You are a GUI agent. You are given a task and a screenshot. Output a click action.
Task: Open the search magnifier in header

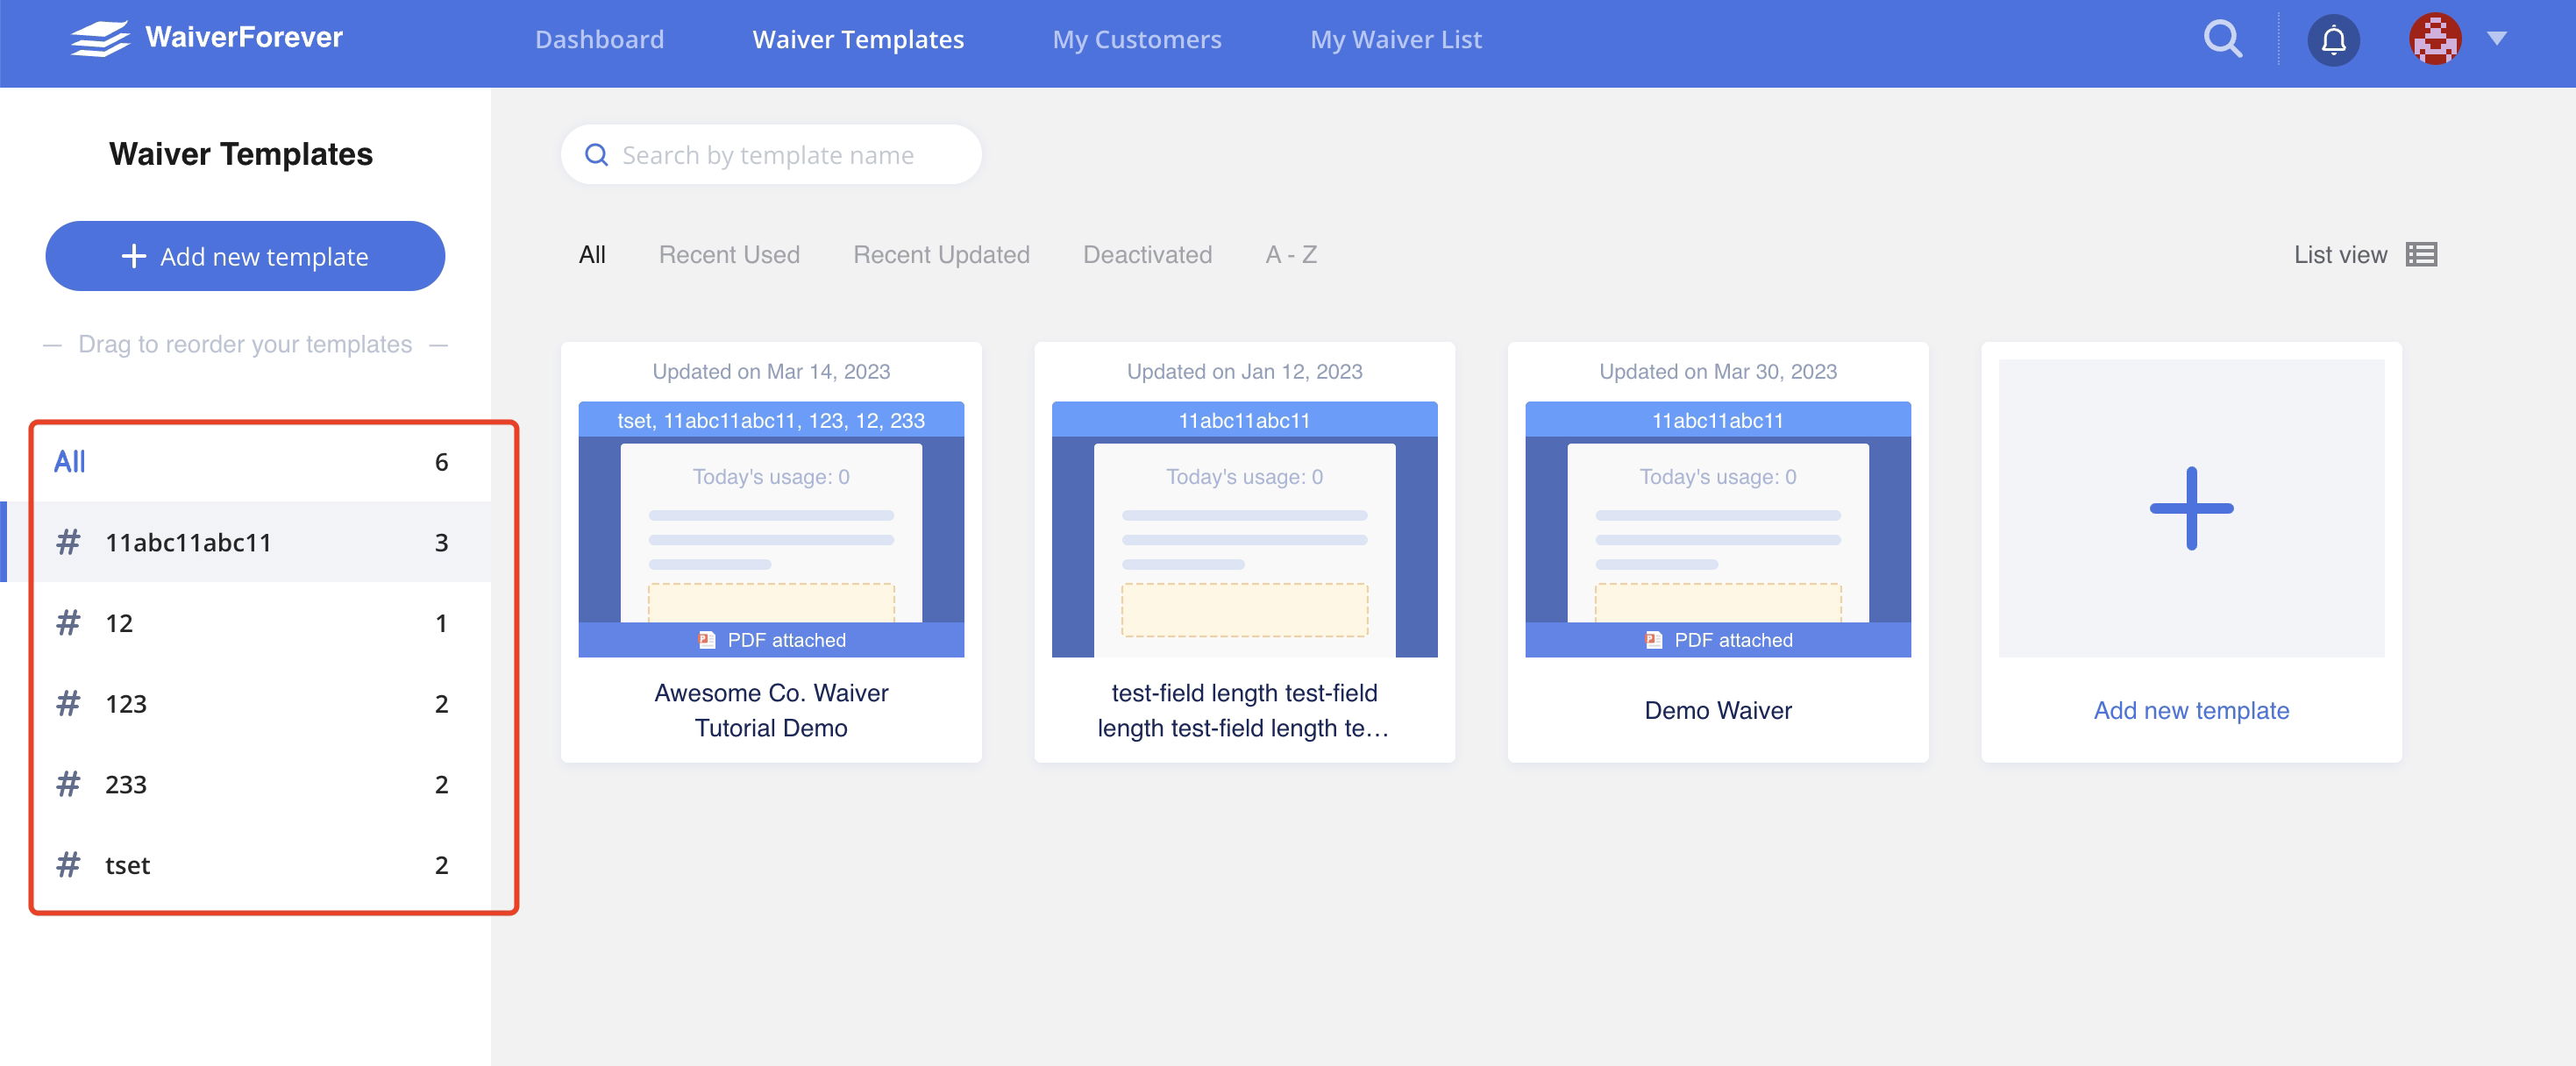[x=2222, y=39]
